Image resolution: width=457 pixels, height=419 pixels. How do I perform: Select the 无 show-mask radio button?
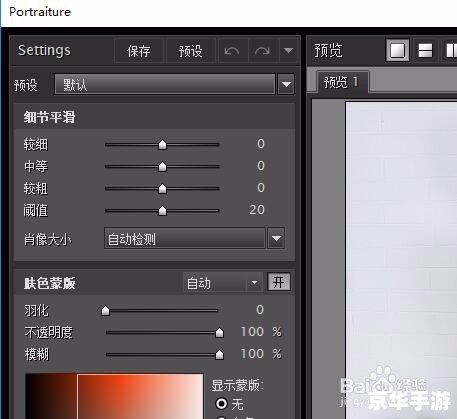click(222, 403)
